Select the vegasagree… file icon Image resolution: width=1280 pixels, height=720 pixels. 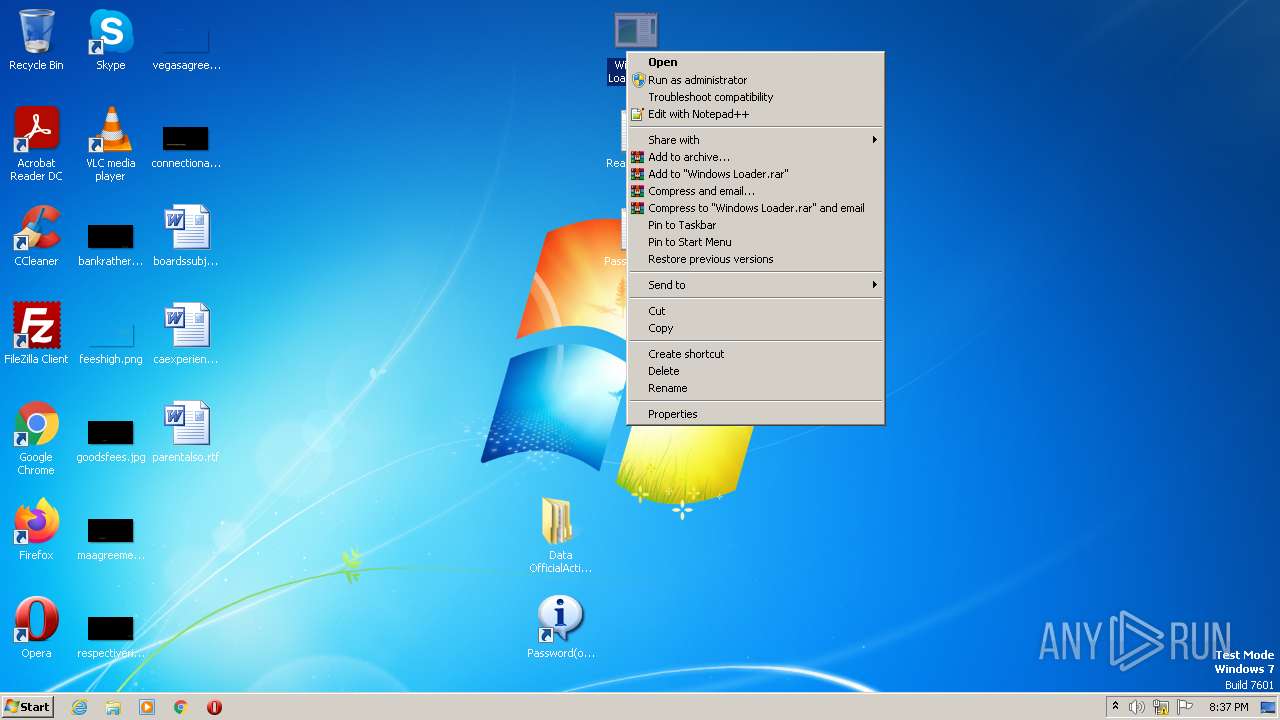186,41
